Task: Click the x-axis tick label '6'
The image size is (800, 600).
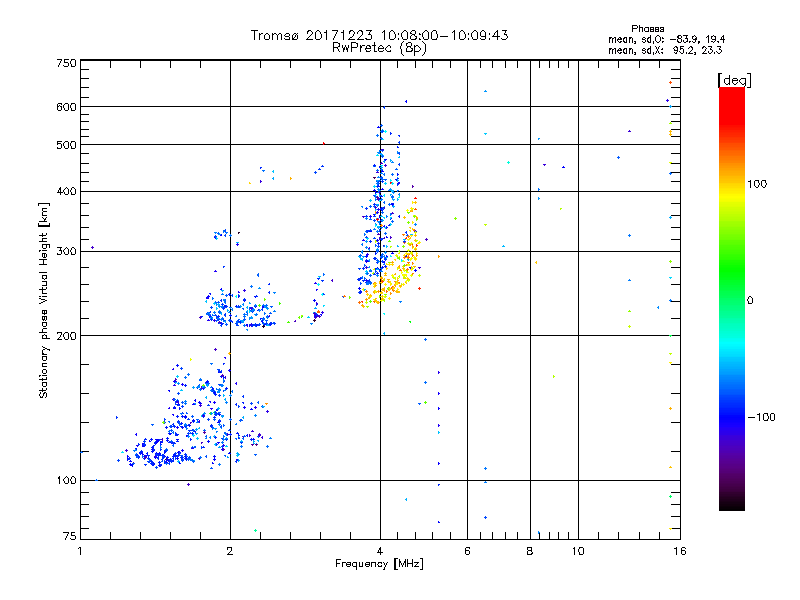Action: tap(467, 551)
